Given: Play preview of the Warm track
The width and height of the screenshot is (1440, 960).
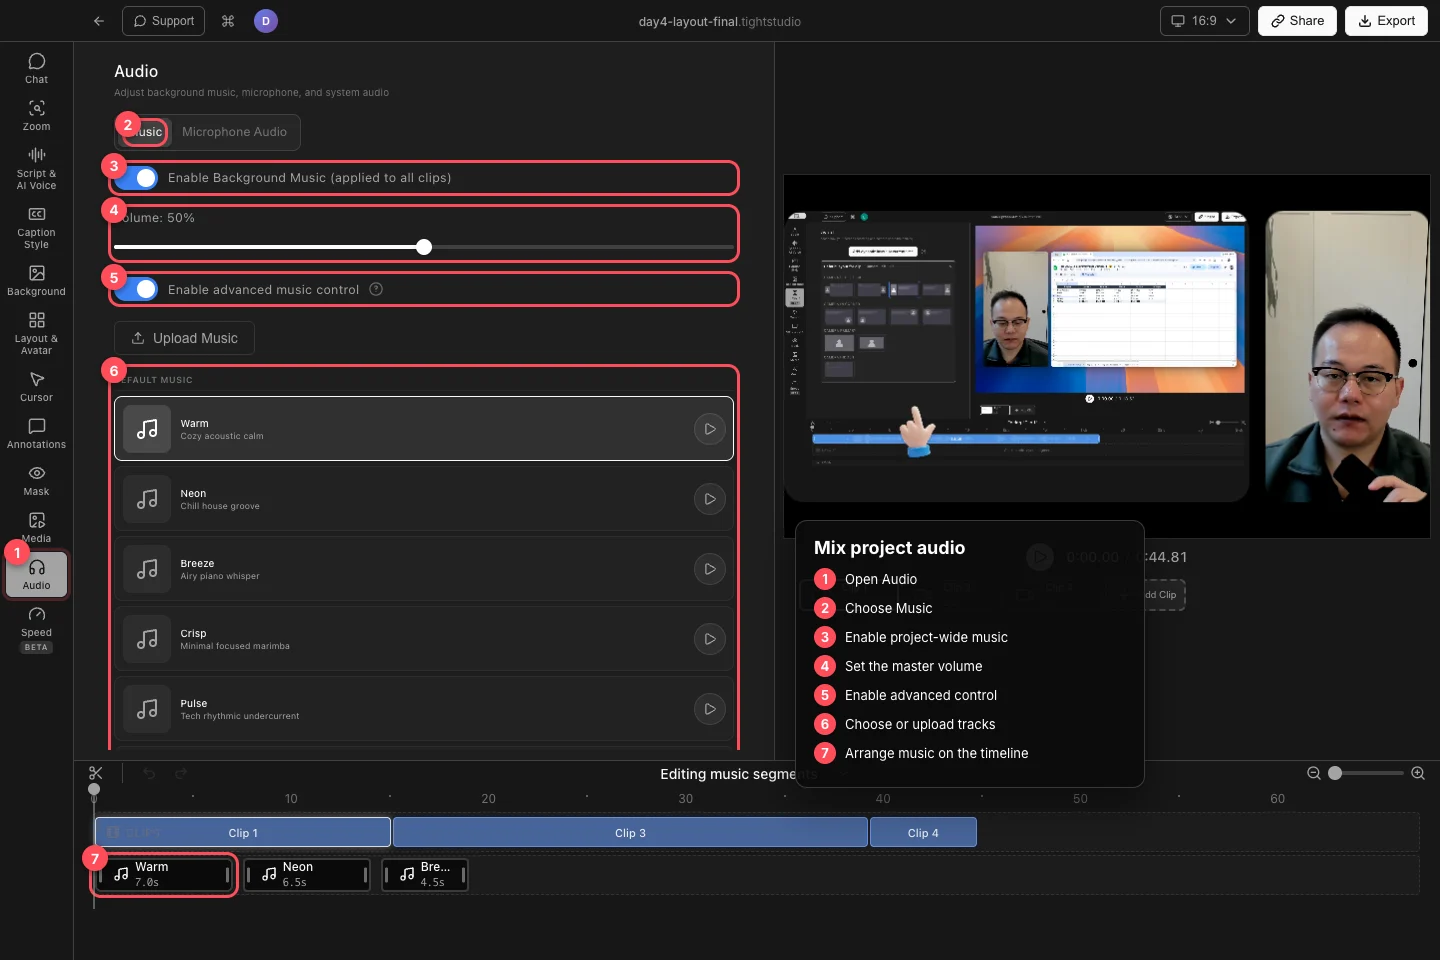Looking at the screenshot, I should click(x=710, y=429).
